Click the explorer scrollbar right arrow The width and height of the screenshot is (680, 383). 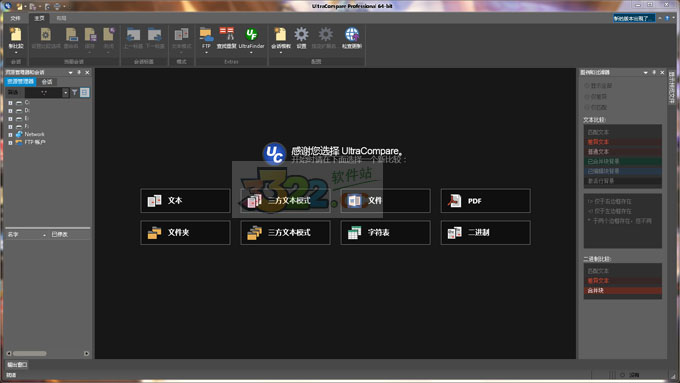pyautogui.click(x=86, y=354)
